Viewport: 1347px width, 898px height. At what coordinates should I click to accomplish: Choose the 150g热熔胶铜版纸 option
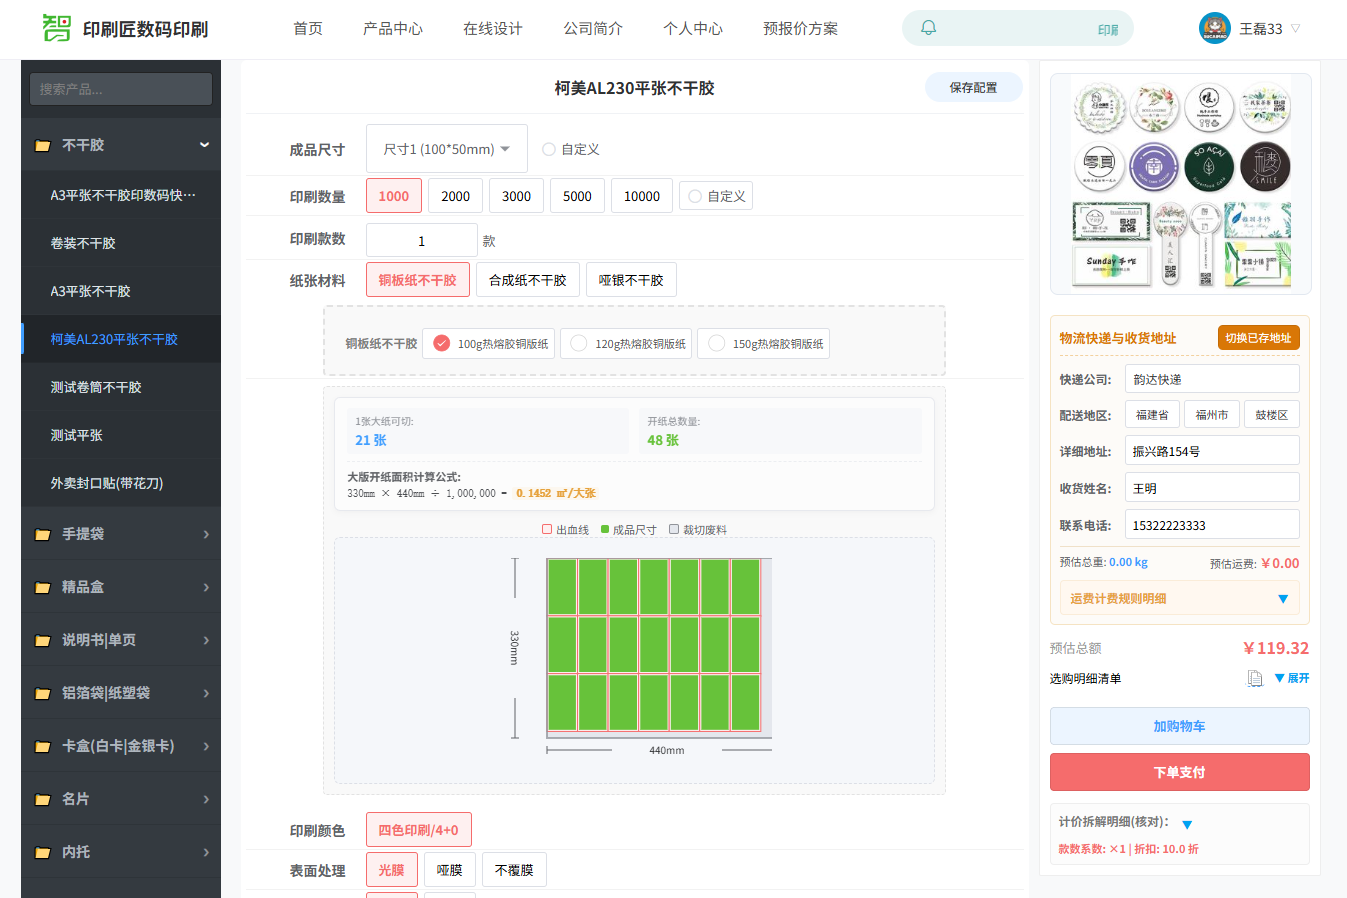click(x=764, y=344)
